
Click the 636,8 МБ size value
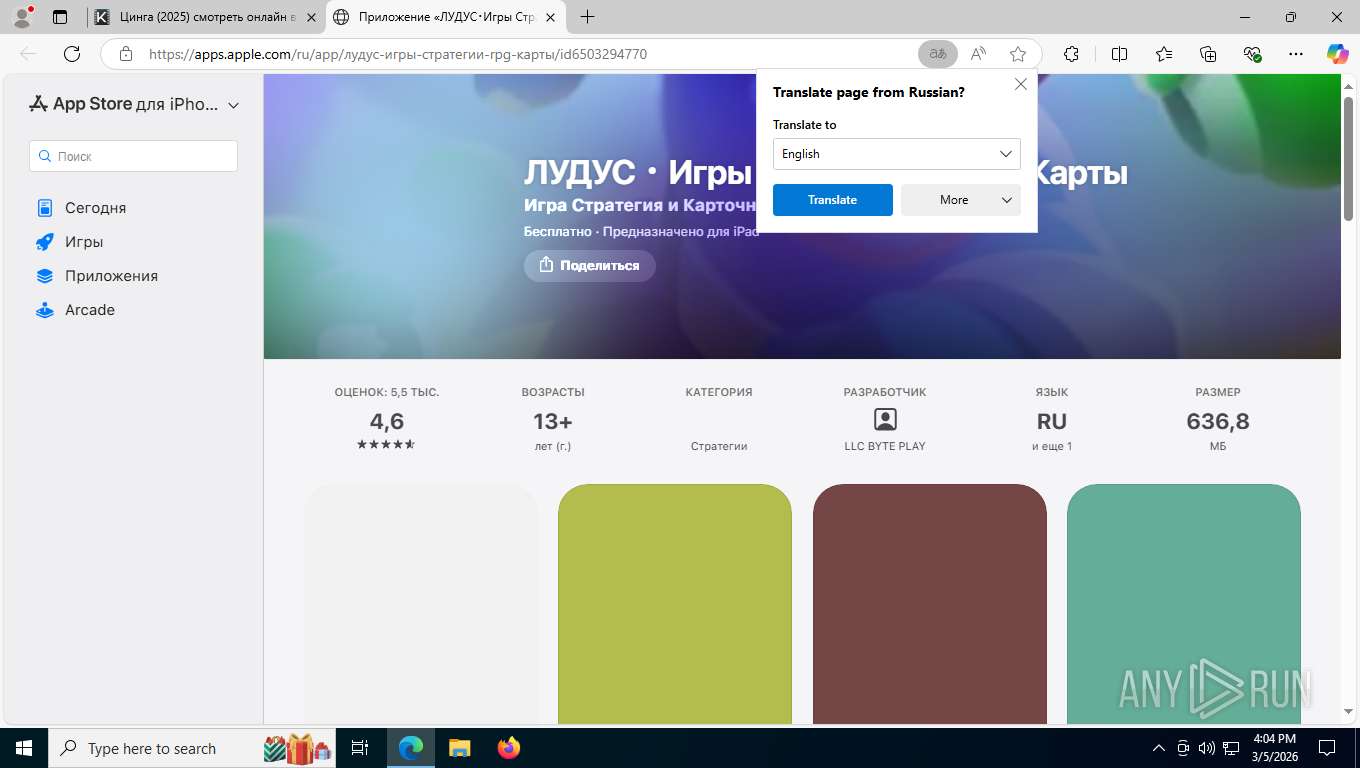point(1218,421)
